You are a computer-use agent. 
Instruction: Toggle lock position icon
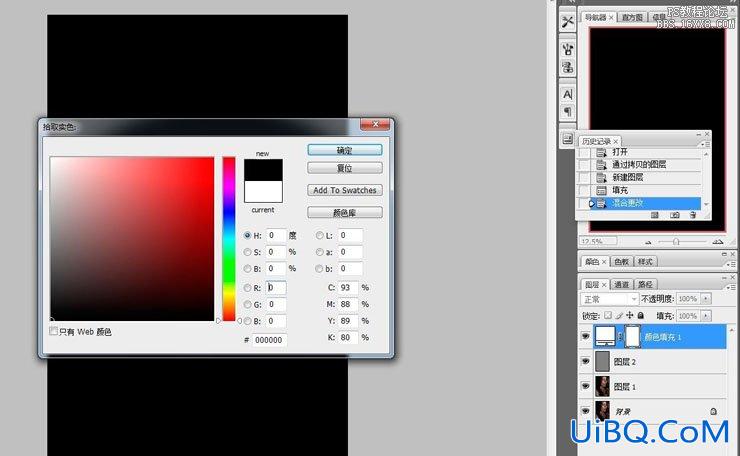(630, 315)
